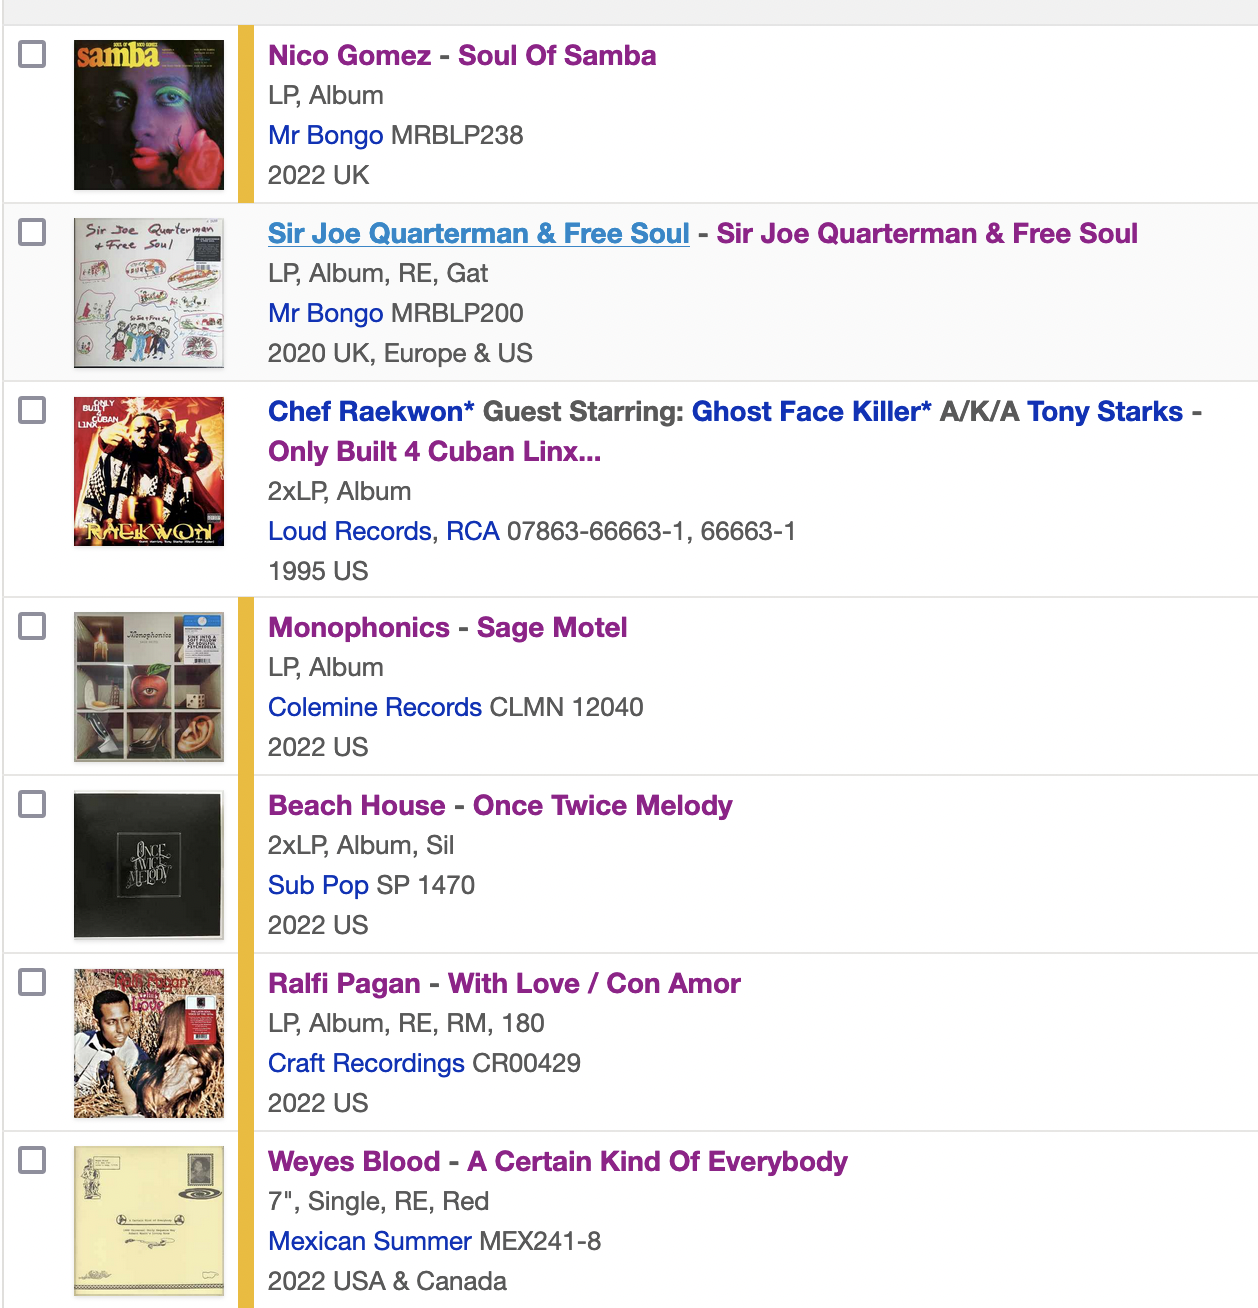Select the Sir Joe Quarterman row checkbox
The width and height of the screenshot is (1258, 1308).
33,232
